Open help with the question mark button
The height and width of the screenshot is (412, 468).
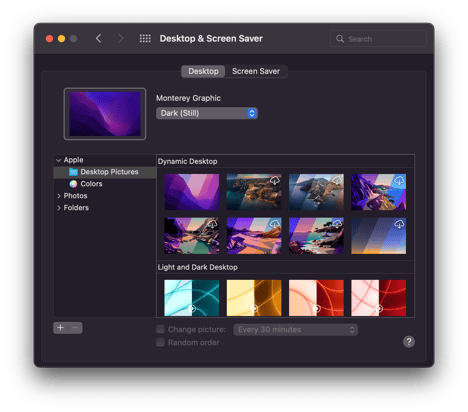pyautogui.click(x=409, y=341)
